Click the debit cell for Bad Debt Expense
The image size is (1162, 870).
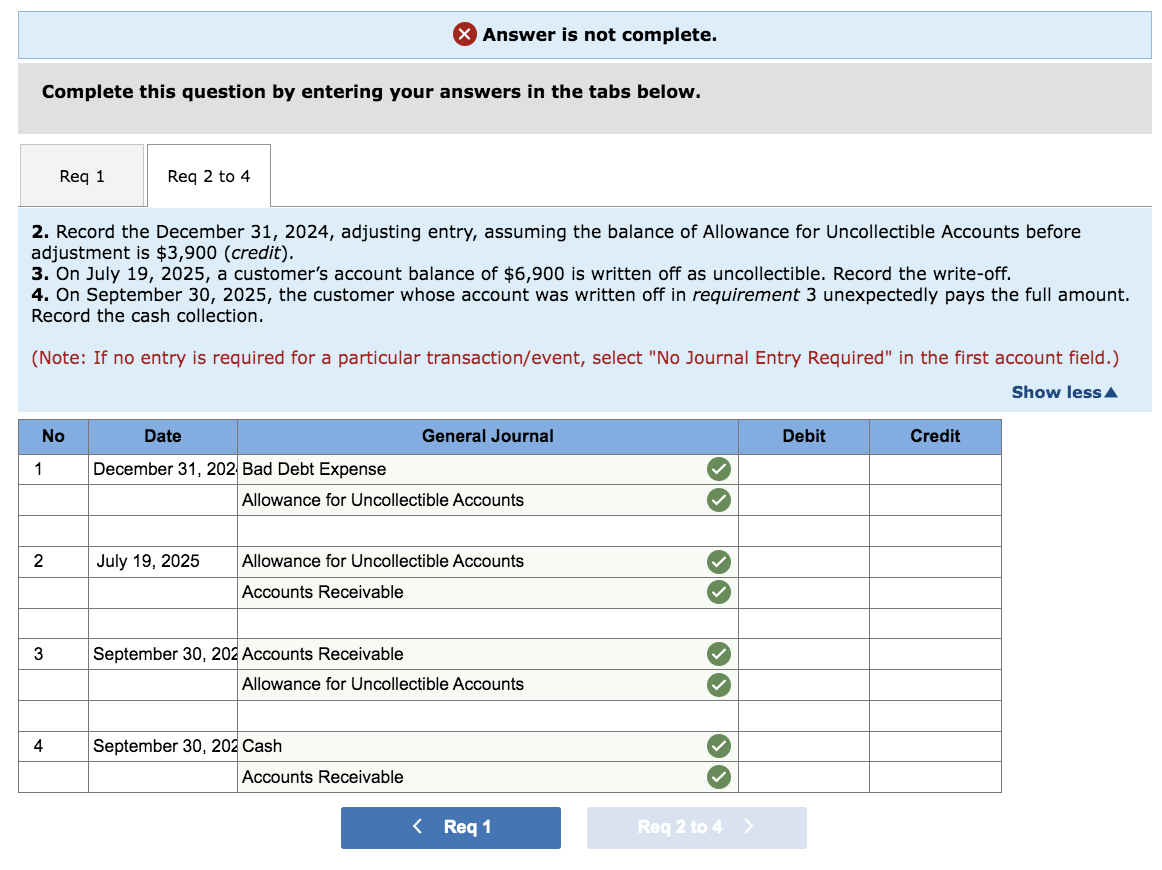click(x=804, y=469)
